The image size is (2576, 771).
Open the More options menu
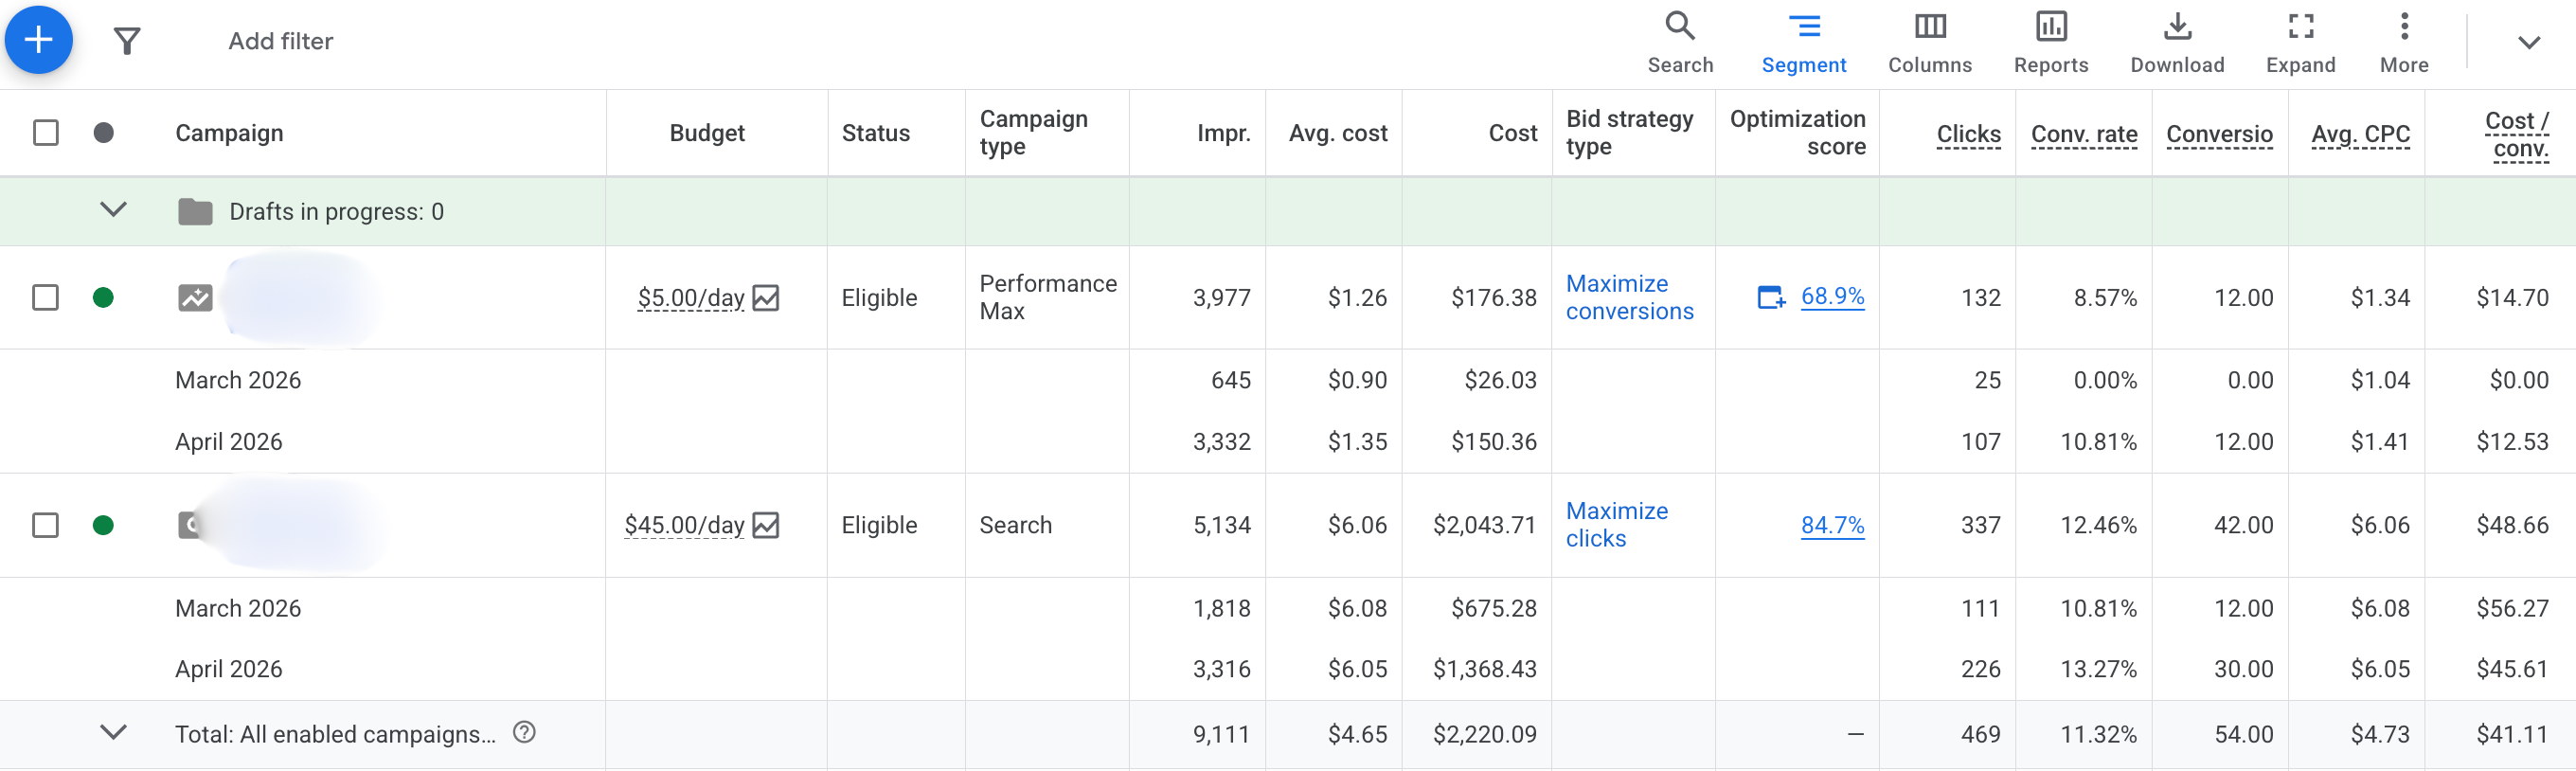tap(2403, 42)
